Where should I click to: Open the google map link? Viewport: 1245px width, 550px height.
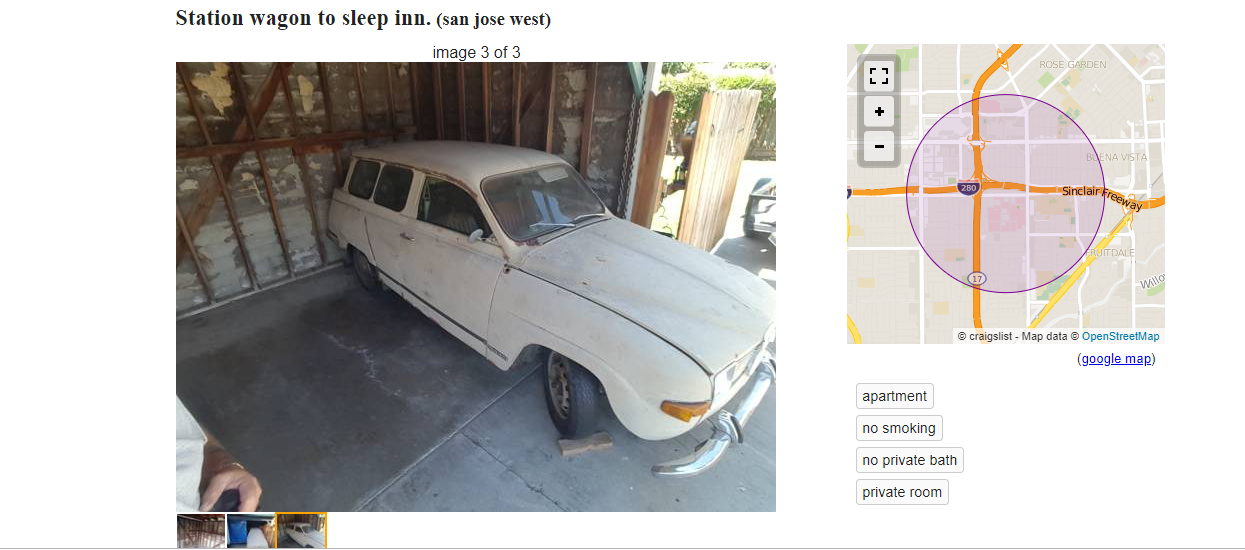pos(1116,359)
